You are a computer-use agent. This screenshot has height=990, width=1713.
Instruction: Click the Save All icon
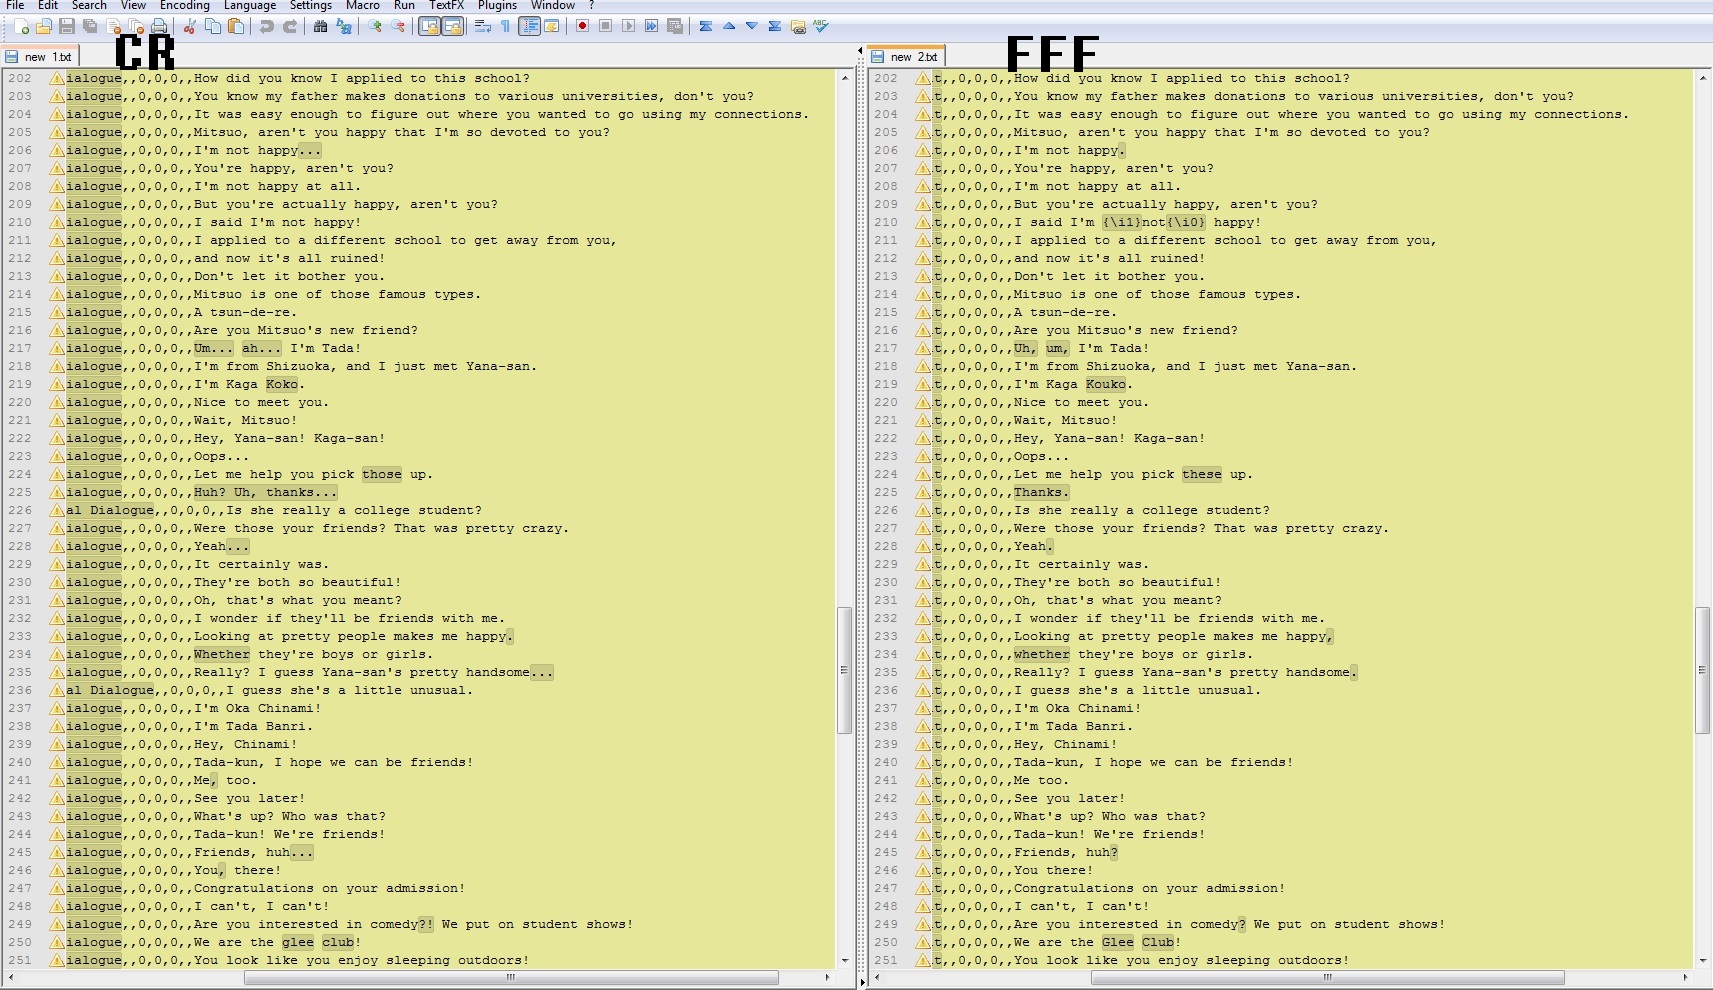(x=90, y=26)
